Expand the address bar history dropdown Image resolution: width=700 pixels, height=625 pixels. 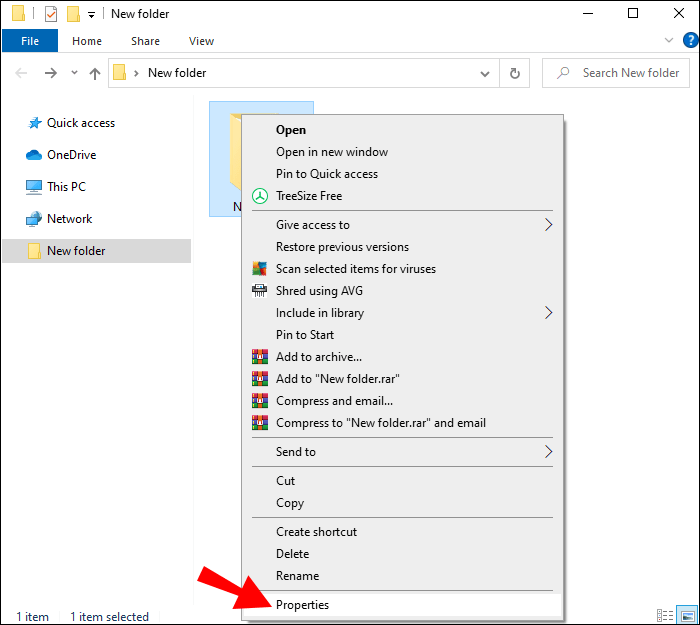point(485,74)
